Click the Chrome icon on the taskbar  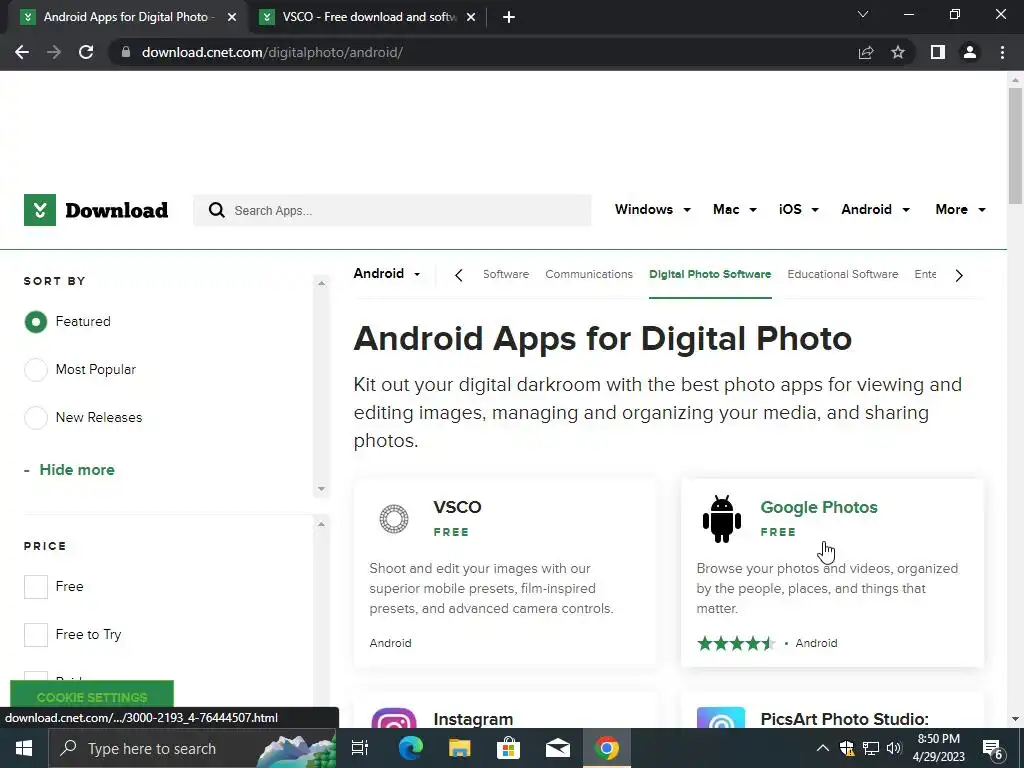click(607, 748)
